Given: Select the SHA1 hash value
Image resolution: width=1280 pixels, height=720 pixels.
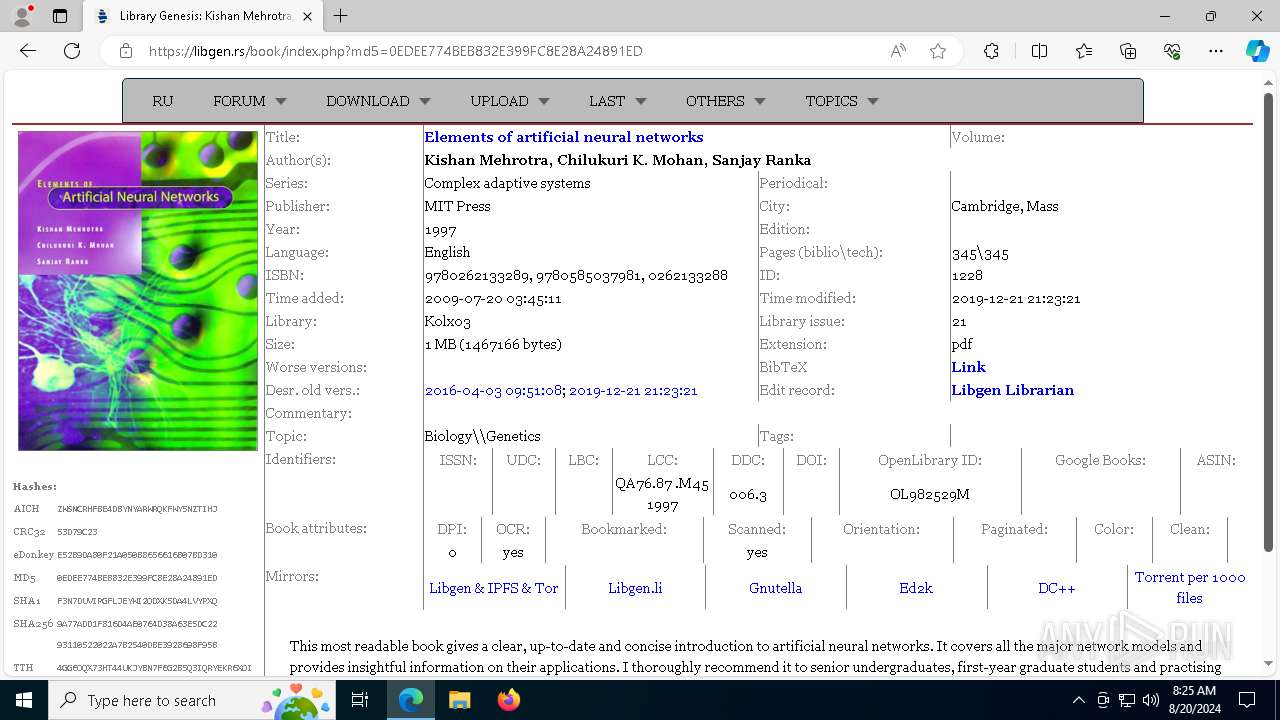Looking at the screenshot, I should 137,601.
